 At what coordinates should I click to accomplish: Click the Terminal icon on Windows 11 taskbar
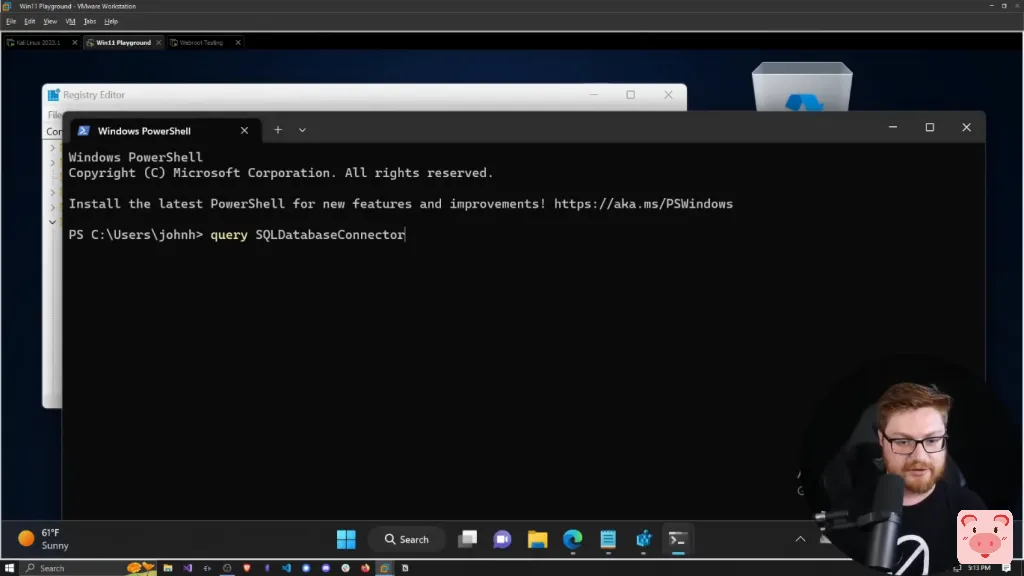tap(678, 539)
